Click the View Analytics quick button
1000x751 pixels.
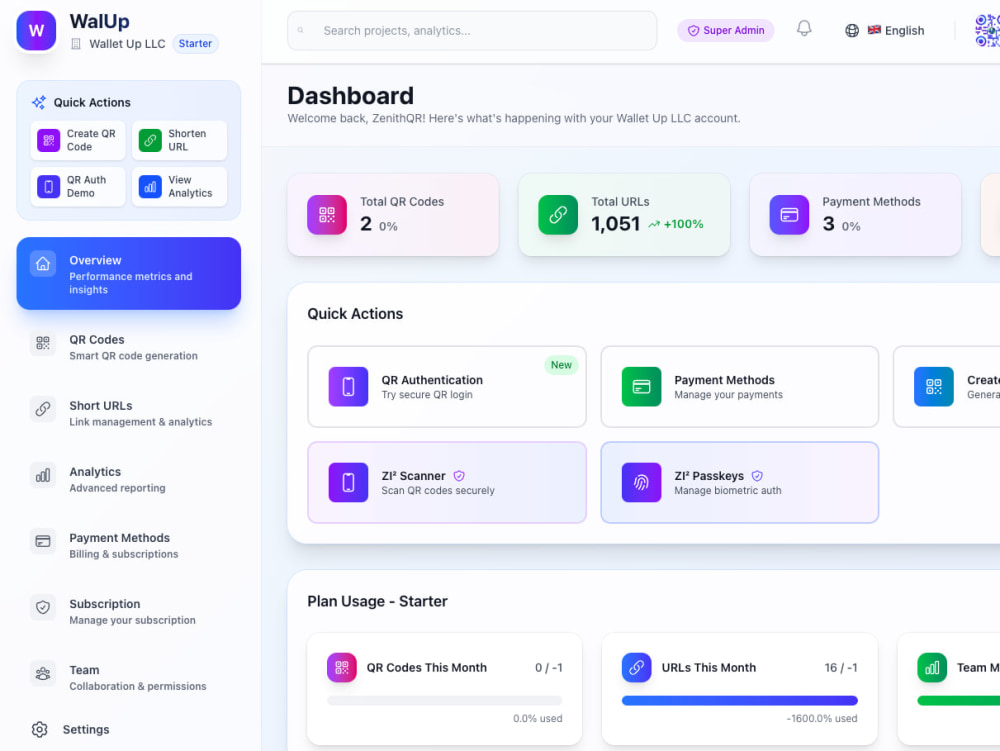point(179,187)
